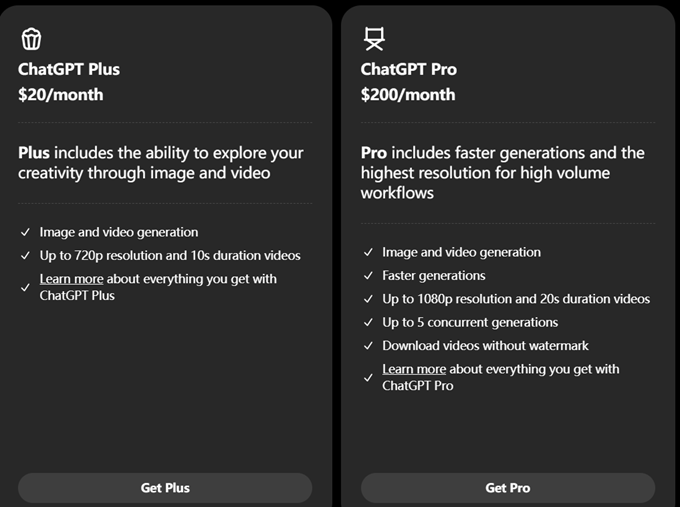Select the $20/month price text

coord(60,95)
